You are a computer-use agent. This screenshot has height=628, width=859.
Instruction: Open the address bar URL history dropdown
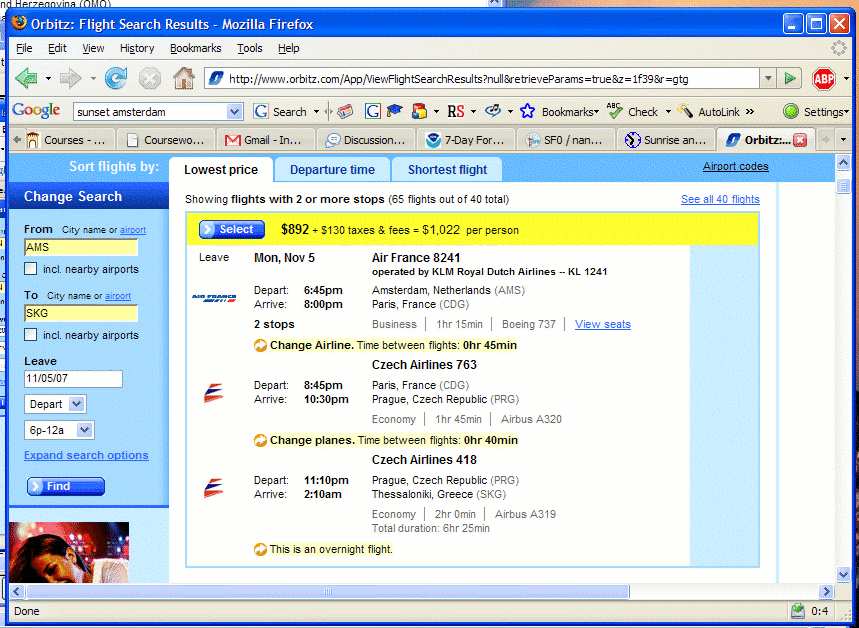[x=768, y=78]
